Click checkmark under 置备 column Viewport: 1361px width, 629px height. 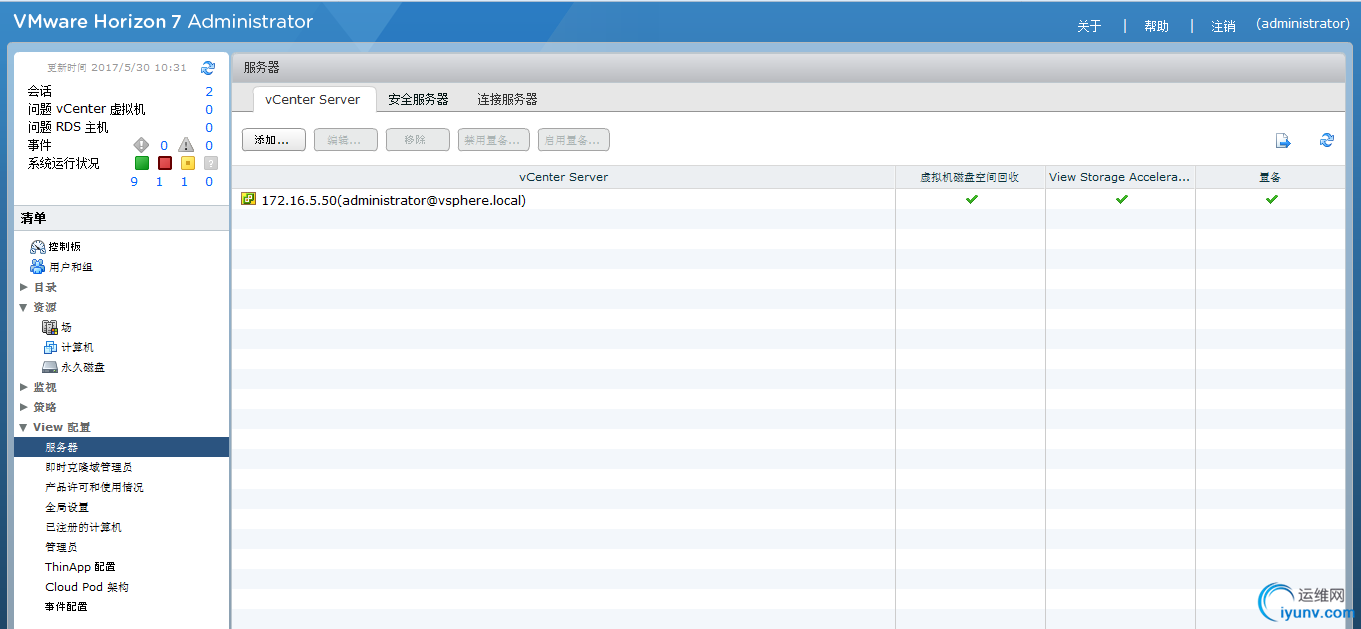click(x=1271, y=199)
